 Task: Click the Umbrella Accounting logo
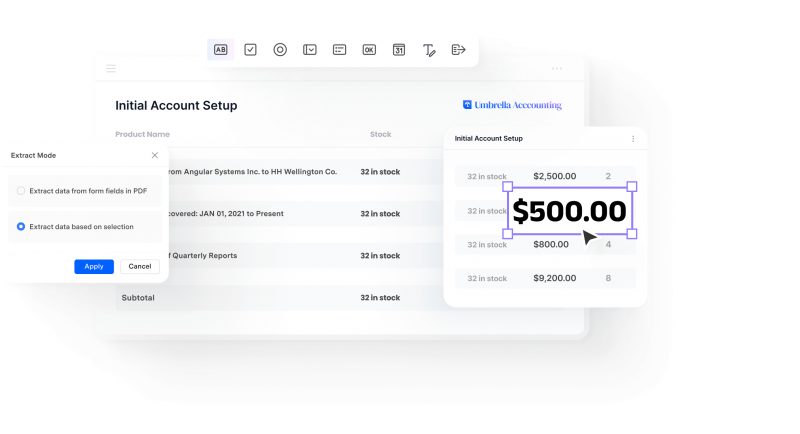pyautogui.click(x=512, y=105)
